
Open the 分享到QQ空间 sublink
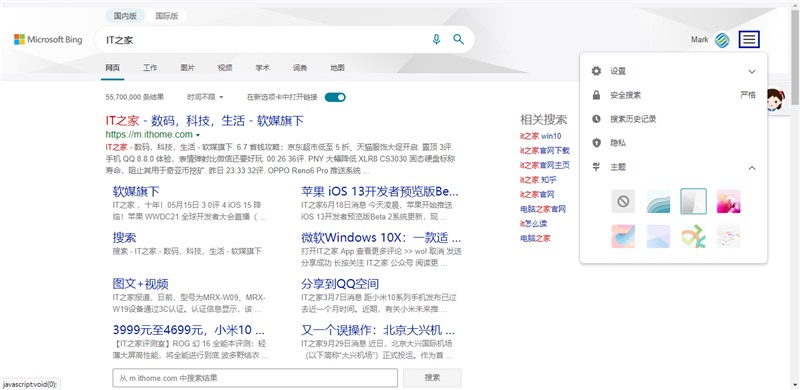coord(340,284)
